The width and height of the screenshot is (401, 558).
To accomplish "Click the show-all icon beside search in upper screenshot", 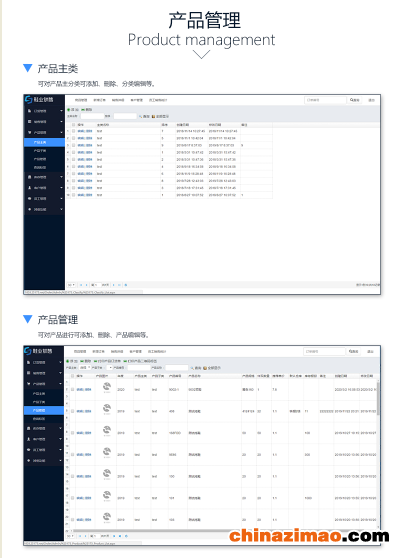I will [154, 116].
